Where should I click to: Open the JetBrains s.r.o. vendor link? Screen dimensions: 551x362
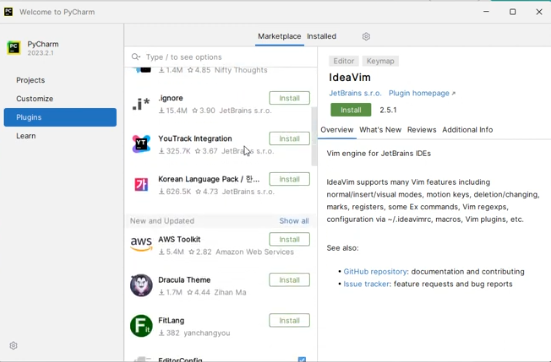(355, 93)
